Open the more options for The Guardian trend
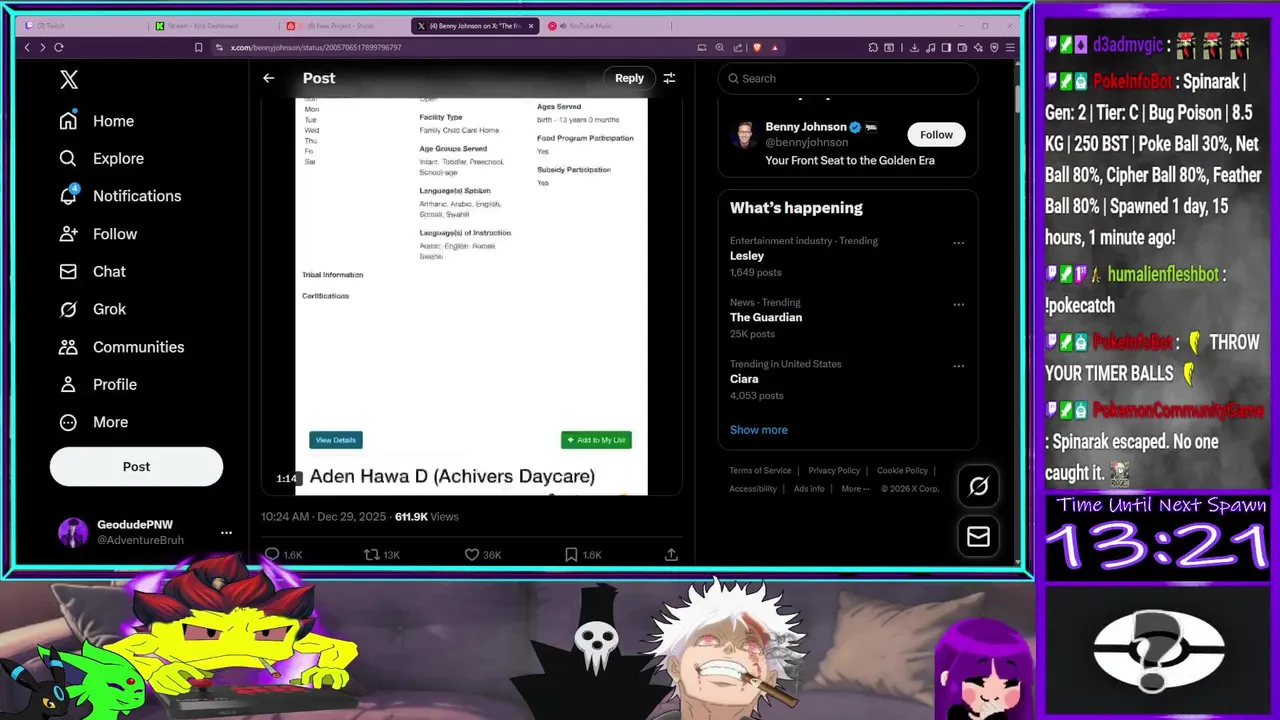 (958, 305)
